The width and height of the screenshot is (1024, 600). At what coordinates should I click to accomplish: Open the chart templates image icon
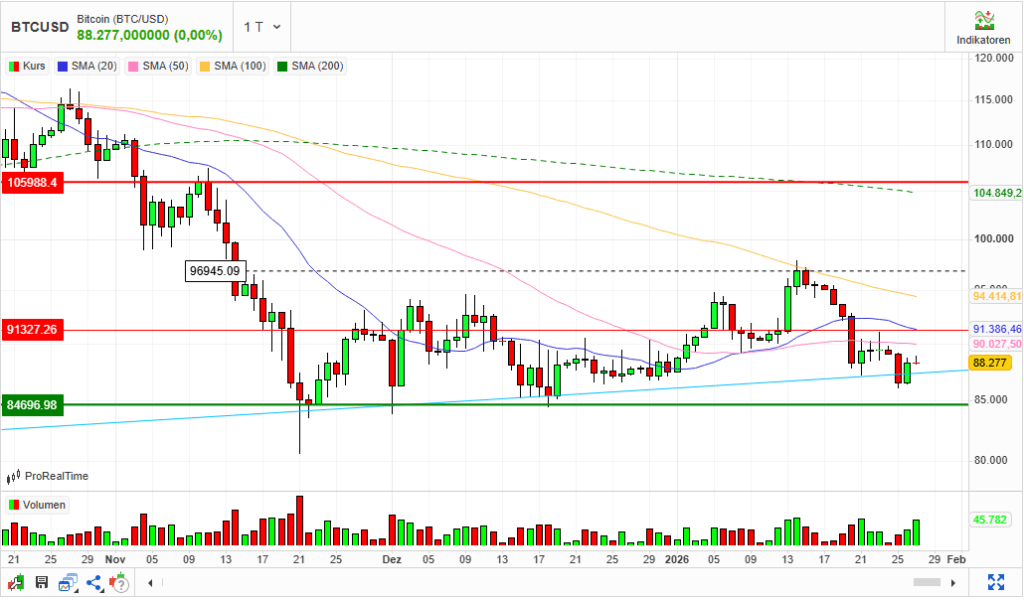coord(67,582)
